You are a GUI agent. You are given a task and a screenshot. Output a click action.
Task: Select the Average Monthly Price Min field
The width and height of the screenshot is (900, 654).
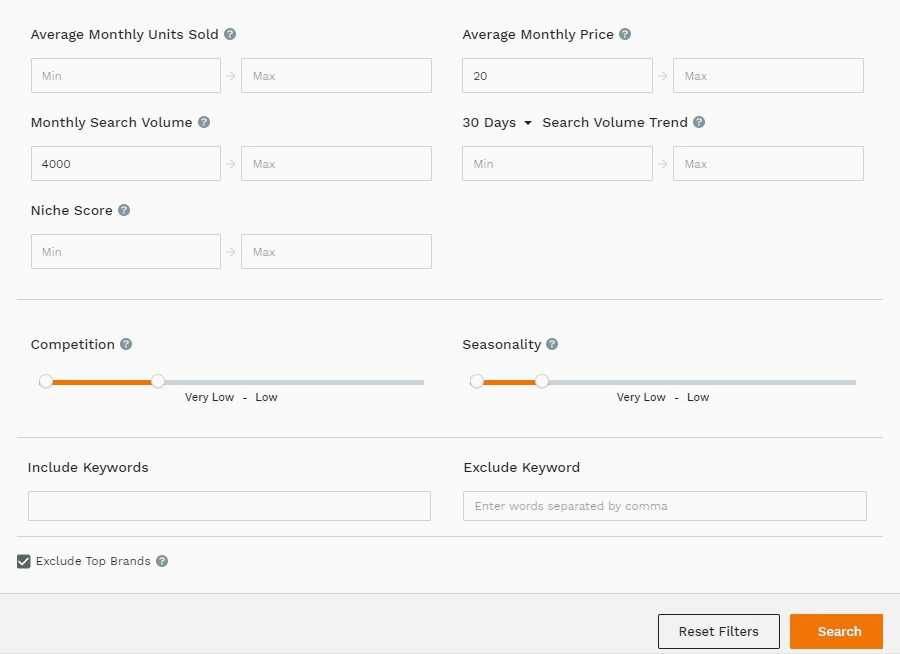[x=557, y=76]
